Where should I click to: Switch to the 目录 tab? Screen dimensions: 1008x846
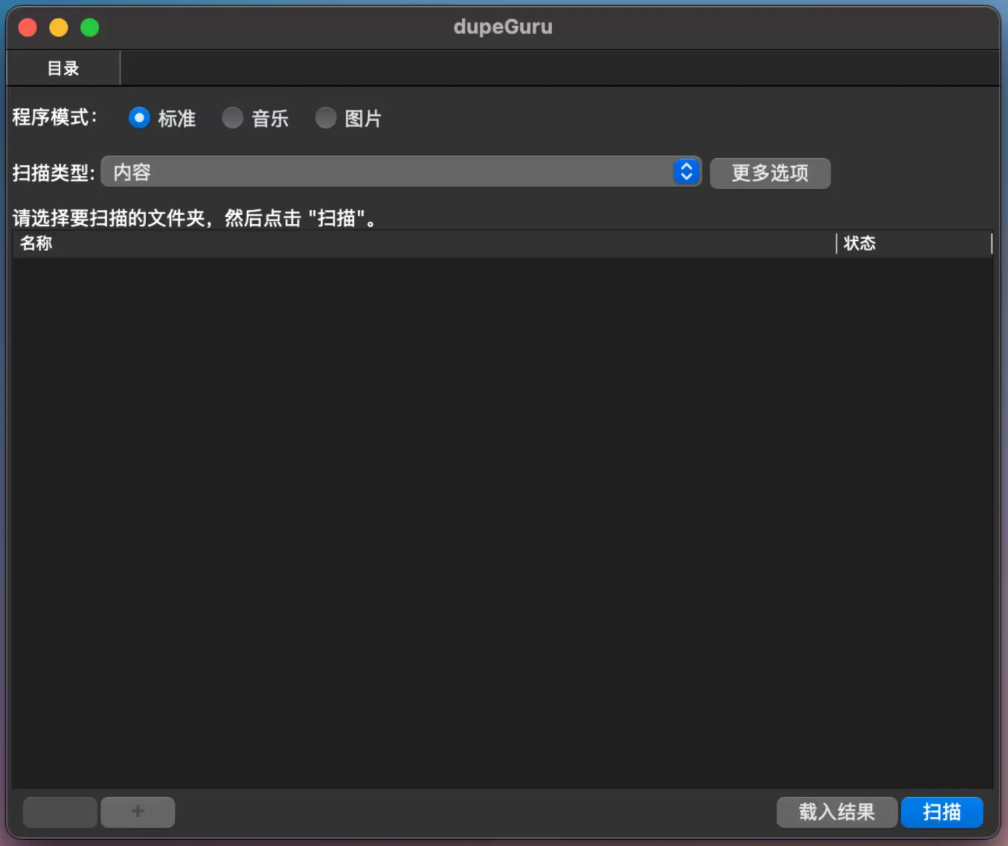[x=62, y=68]
